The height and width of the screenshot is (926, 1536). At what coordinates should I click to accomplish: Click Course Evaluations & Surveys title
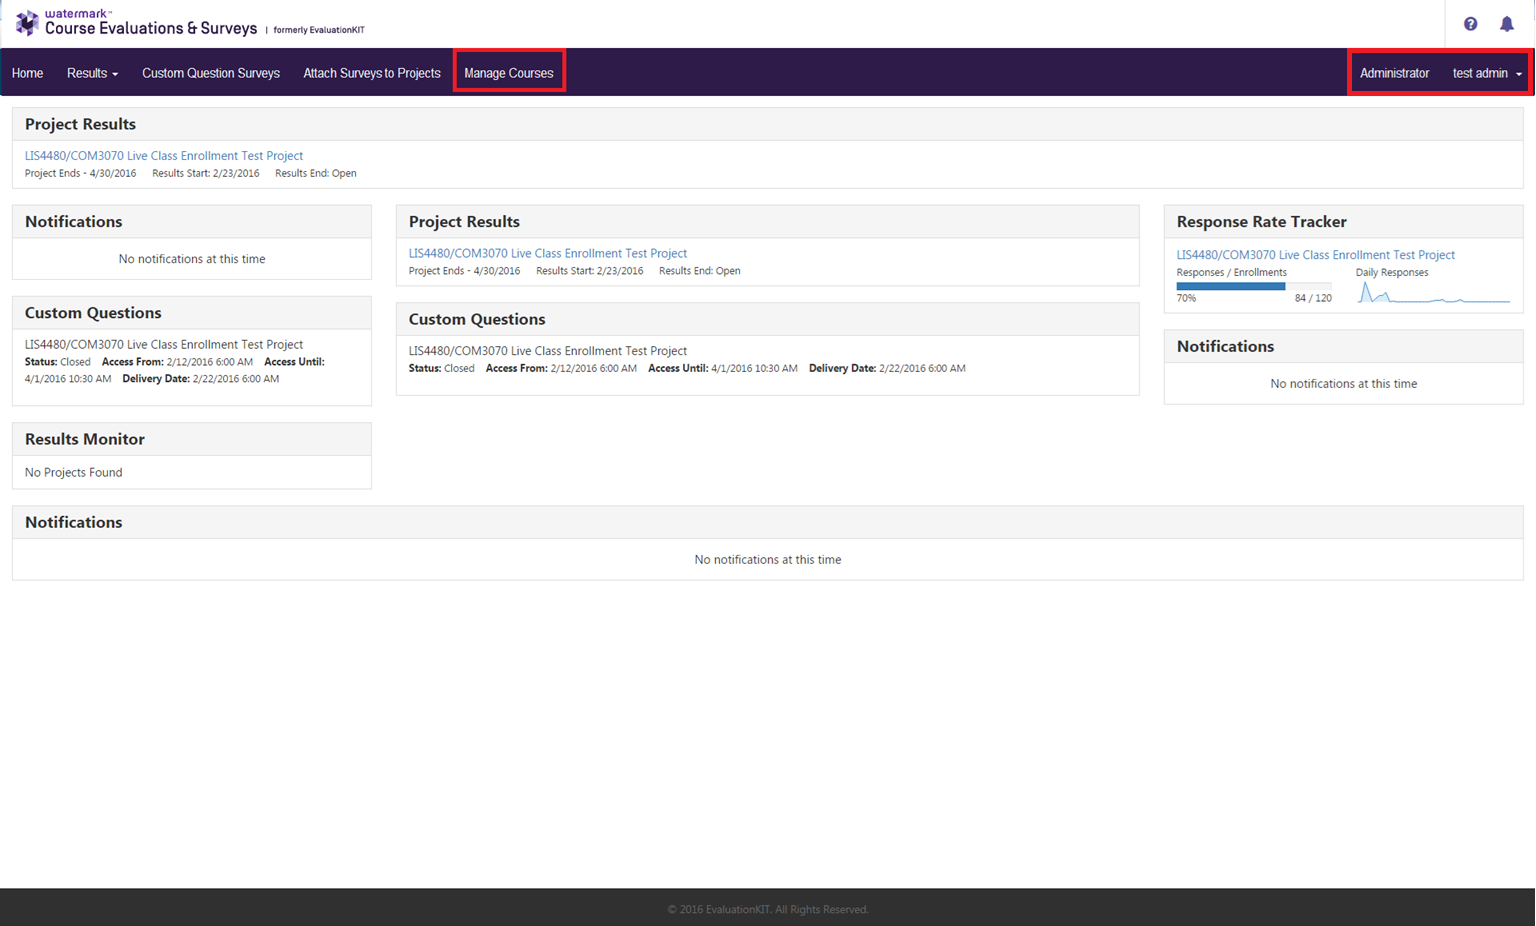[151, 29]
